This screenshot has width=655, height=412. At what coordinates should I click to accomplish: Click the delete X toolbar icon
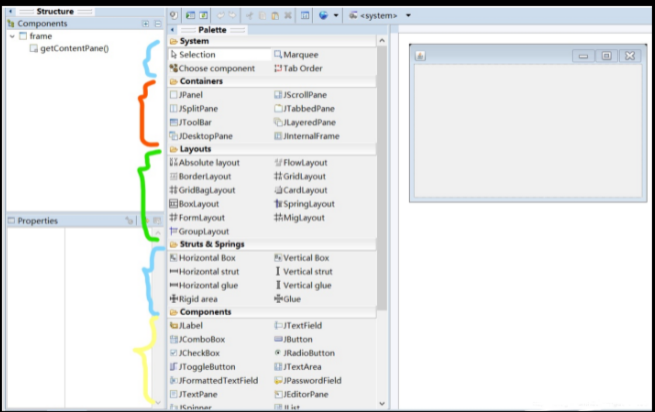click(288, 16)
